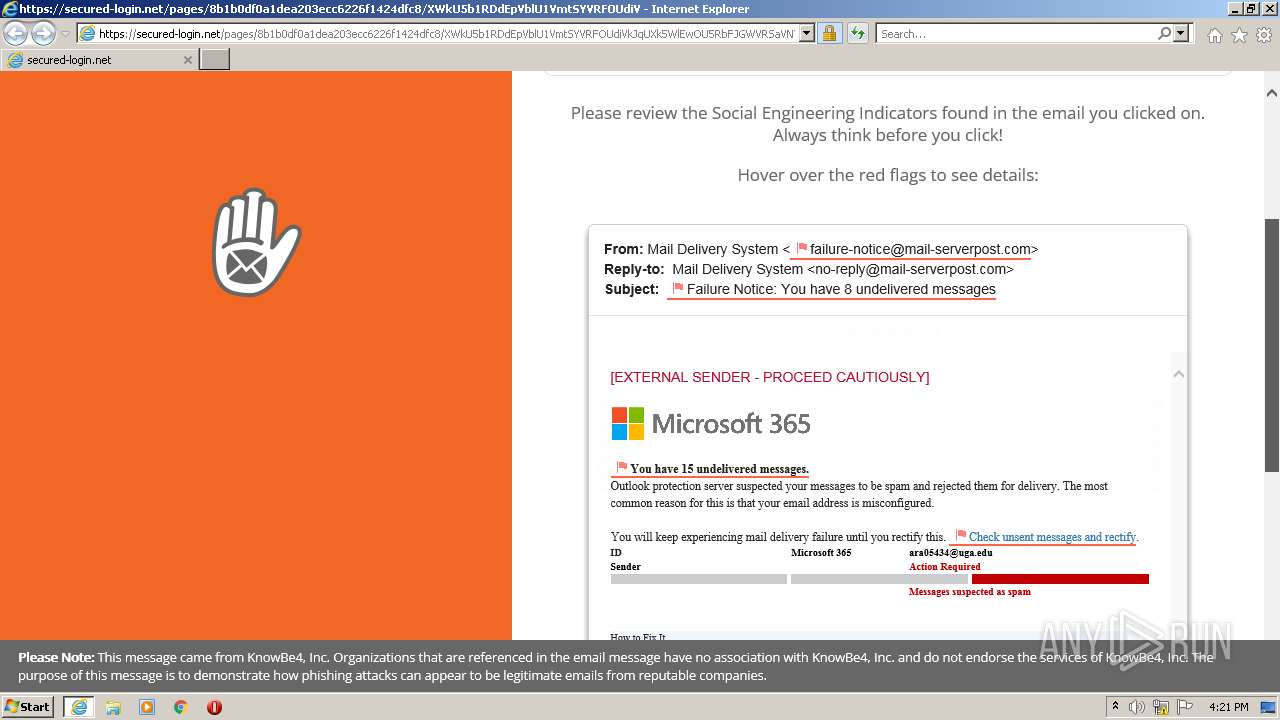Open the Windows Start button
This screenshot has height=720, width=1280.
click(x=27, y=707)
